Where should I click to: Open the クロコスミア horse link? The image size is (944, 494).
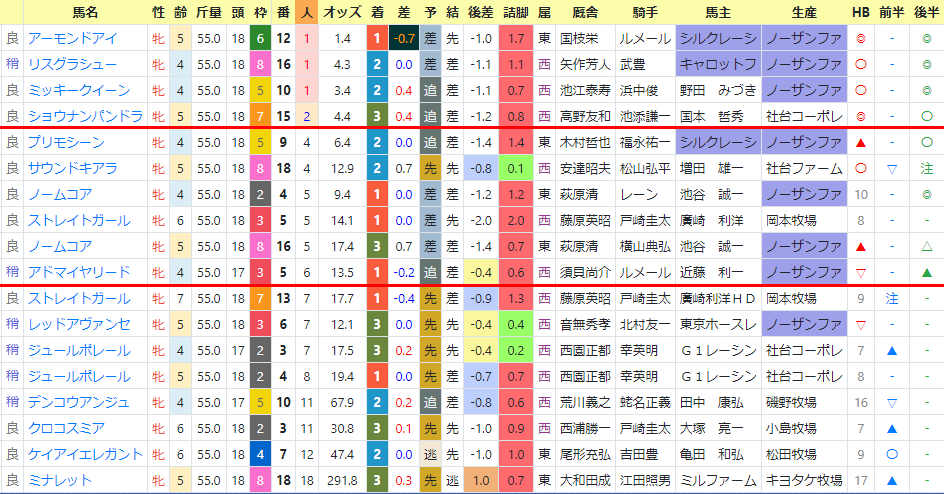(x=66, y=428)
